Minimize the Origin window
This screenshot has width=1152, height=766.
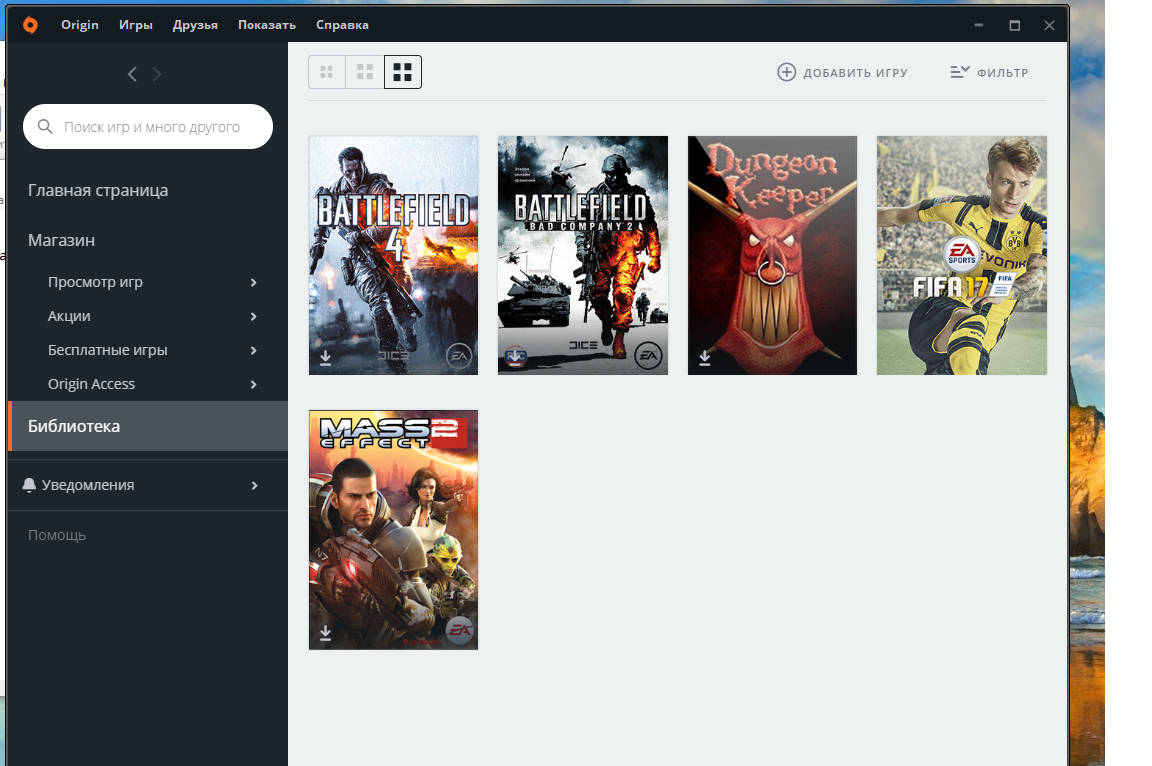(x=979, y=25)
